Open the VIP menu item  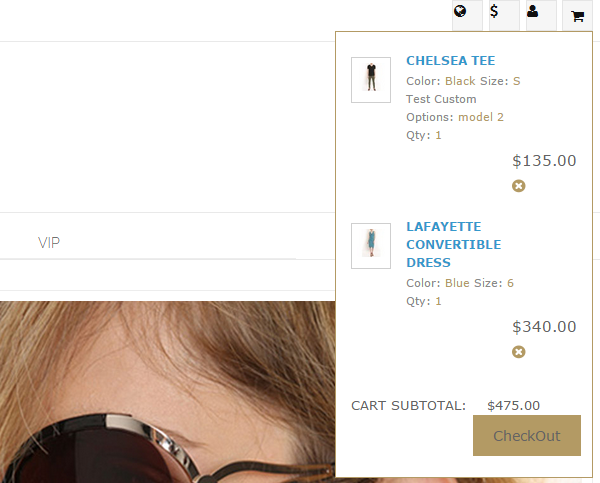pos(49,243)
